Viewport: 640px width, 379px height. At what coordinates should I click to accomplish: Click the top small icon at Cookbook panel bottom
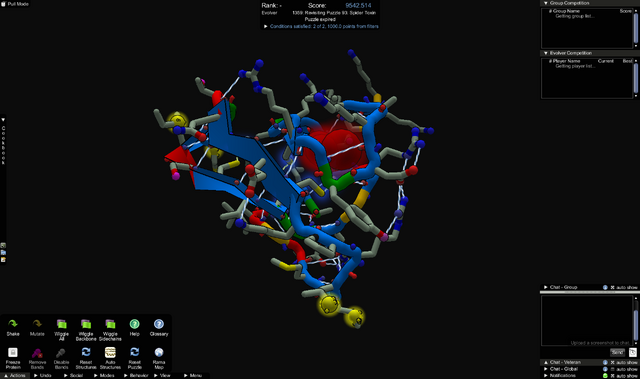[3, 245]
